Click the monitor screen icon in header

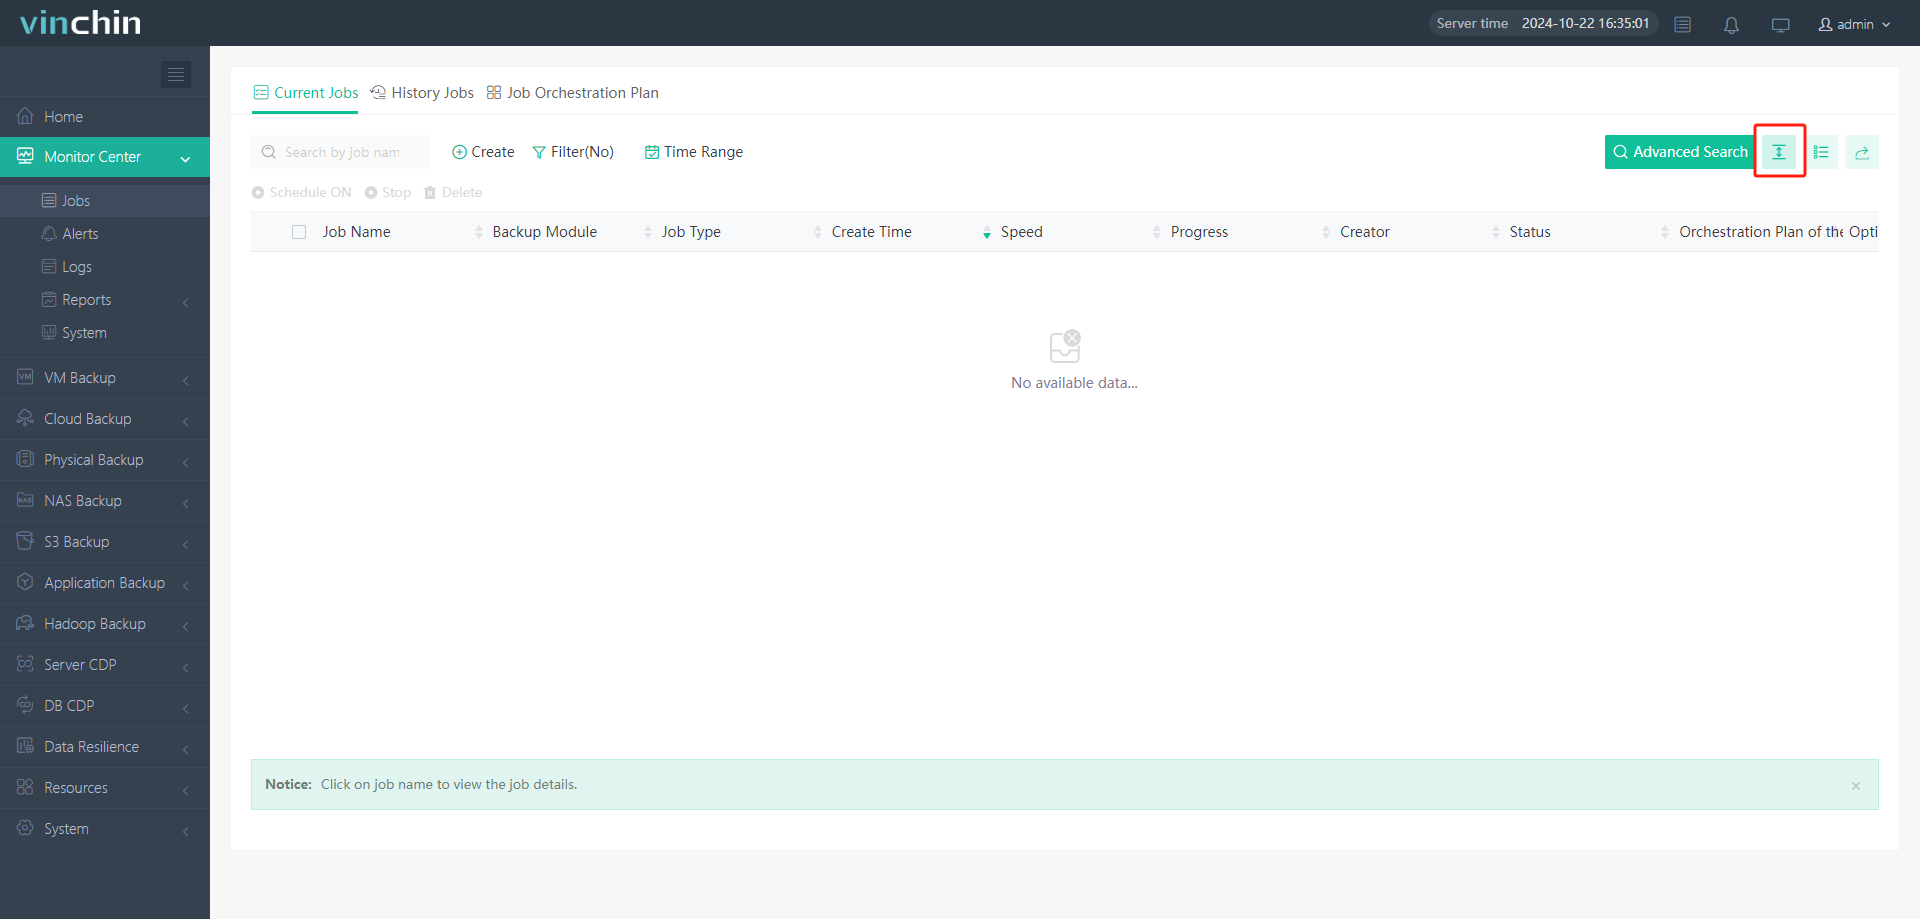point(1780,25)
